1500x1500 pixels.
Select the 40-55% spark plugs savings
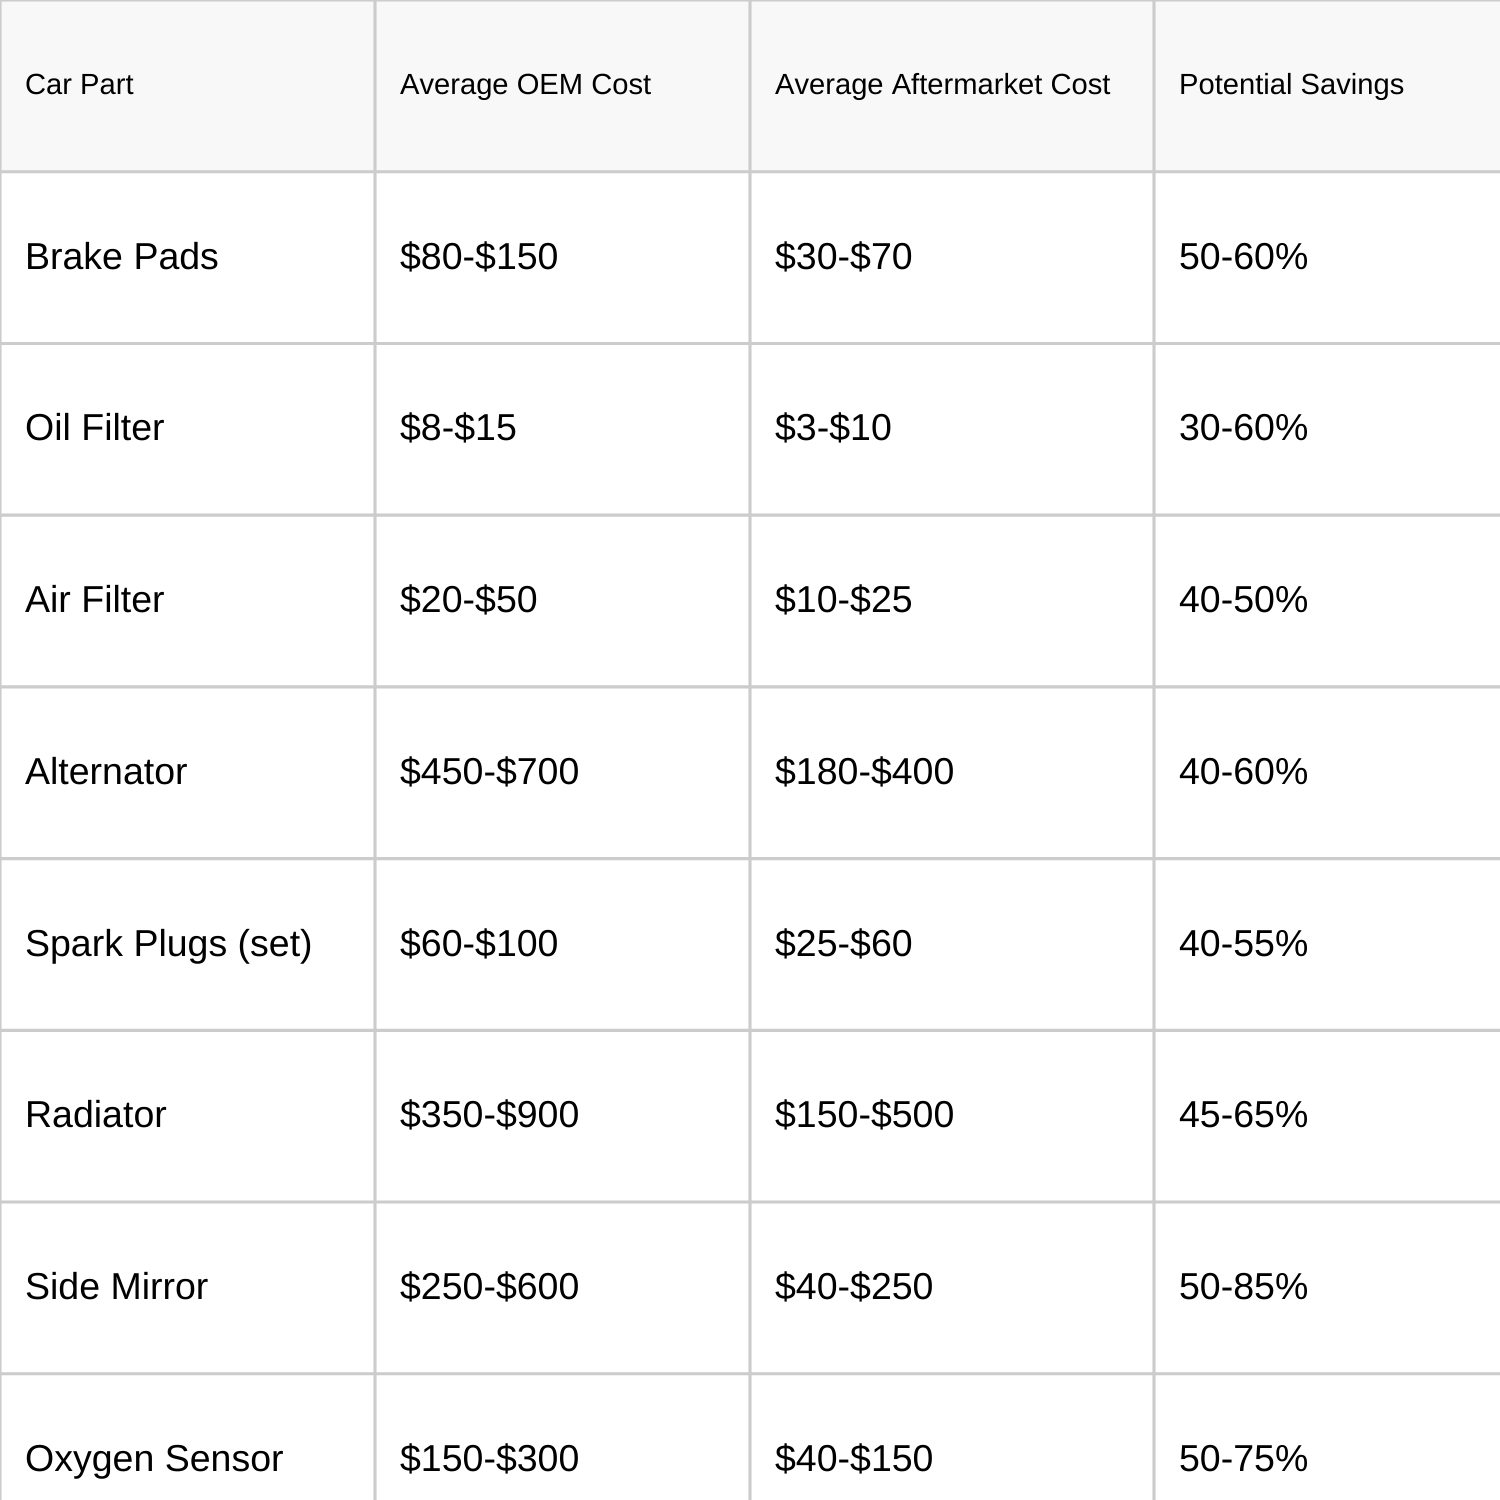pyautogui.click(x=1243, y=944)
